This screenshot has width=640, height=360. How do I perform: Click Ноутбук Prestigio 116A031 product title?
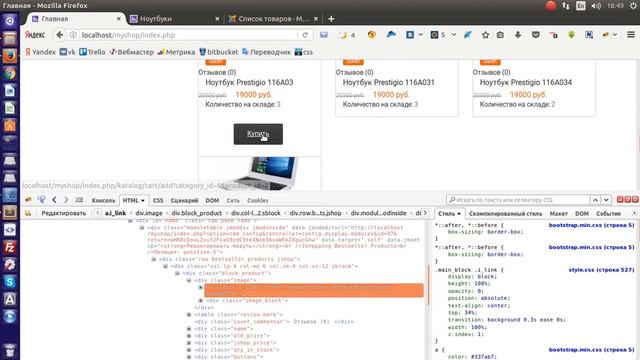[389, 82]
